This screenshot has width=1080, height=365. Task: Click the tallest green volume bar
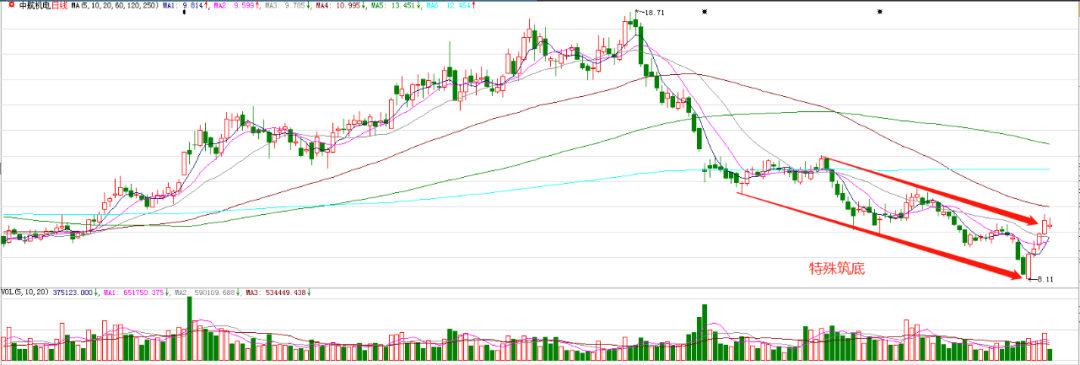189,327
